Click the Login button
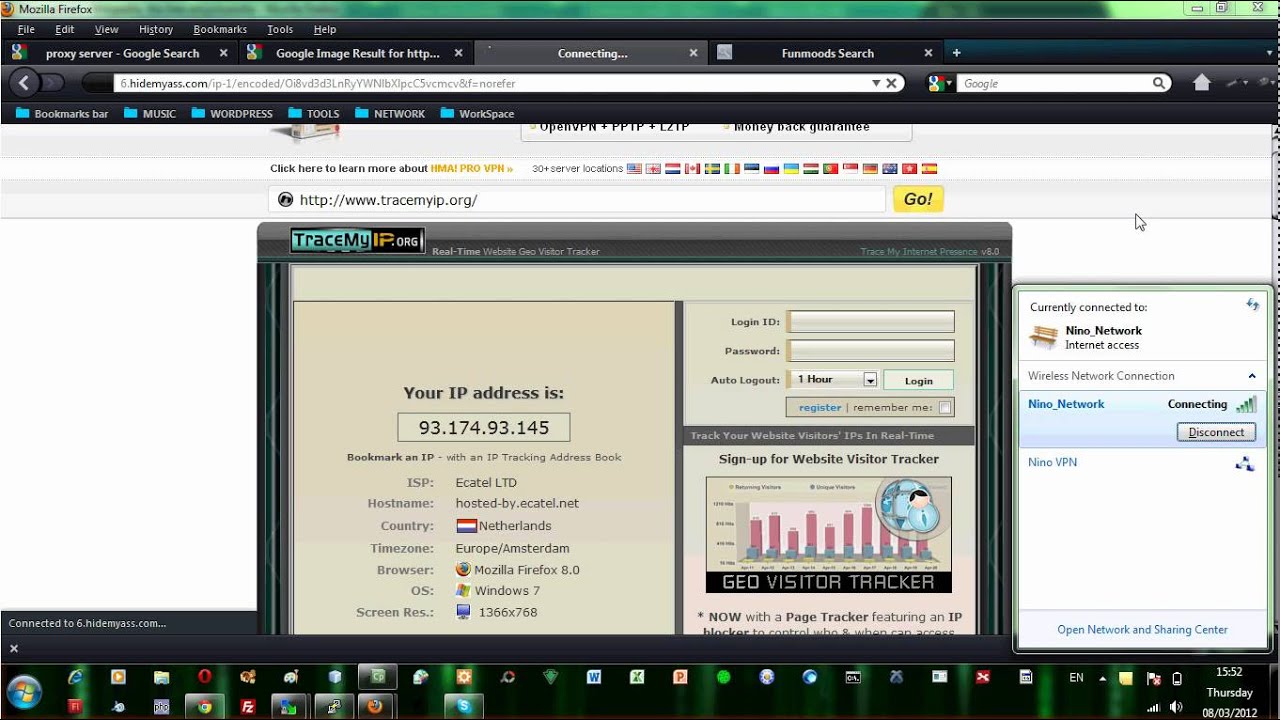 coord(918,380)
